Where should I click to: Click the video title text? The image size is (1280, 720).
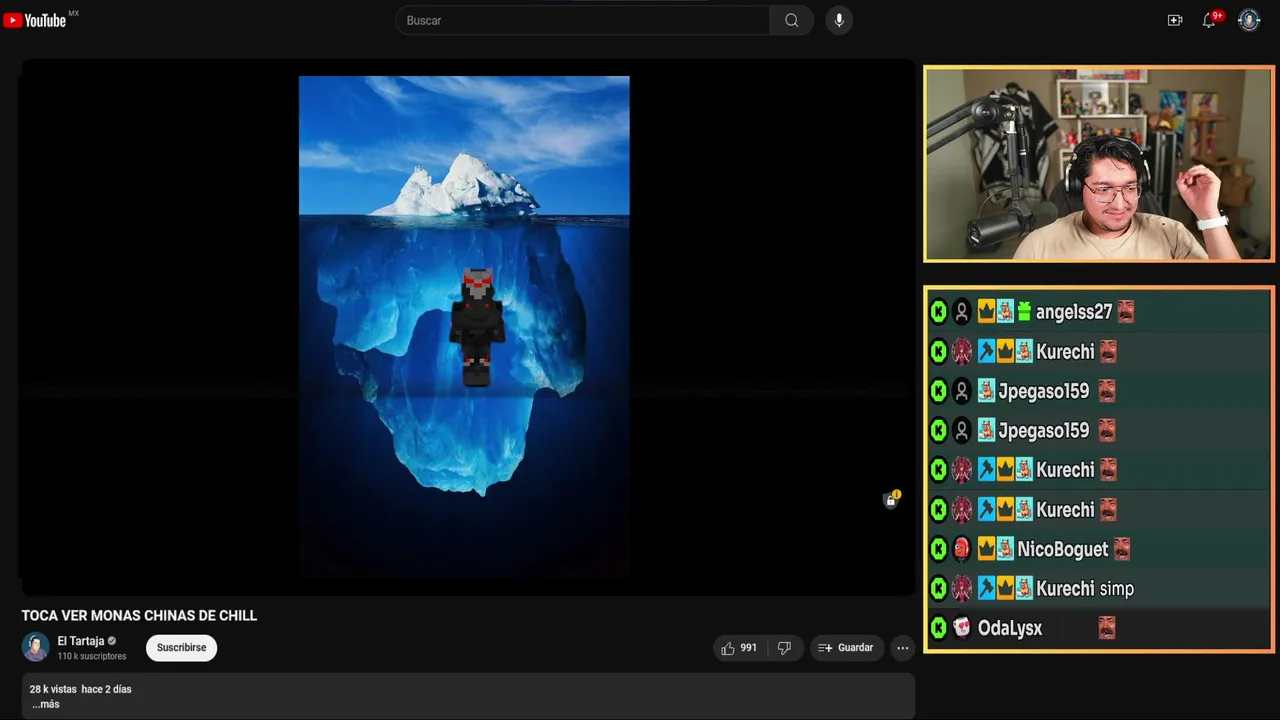(139, 616)
